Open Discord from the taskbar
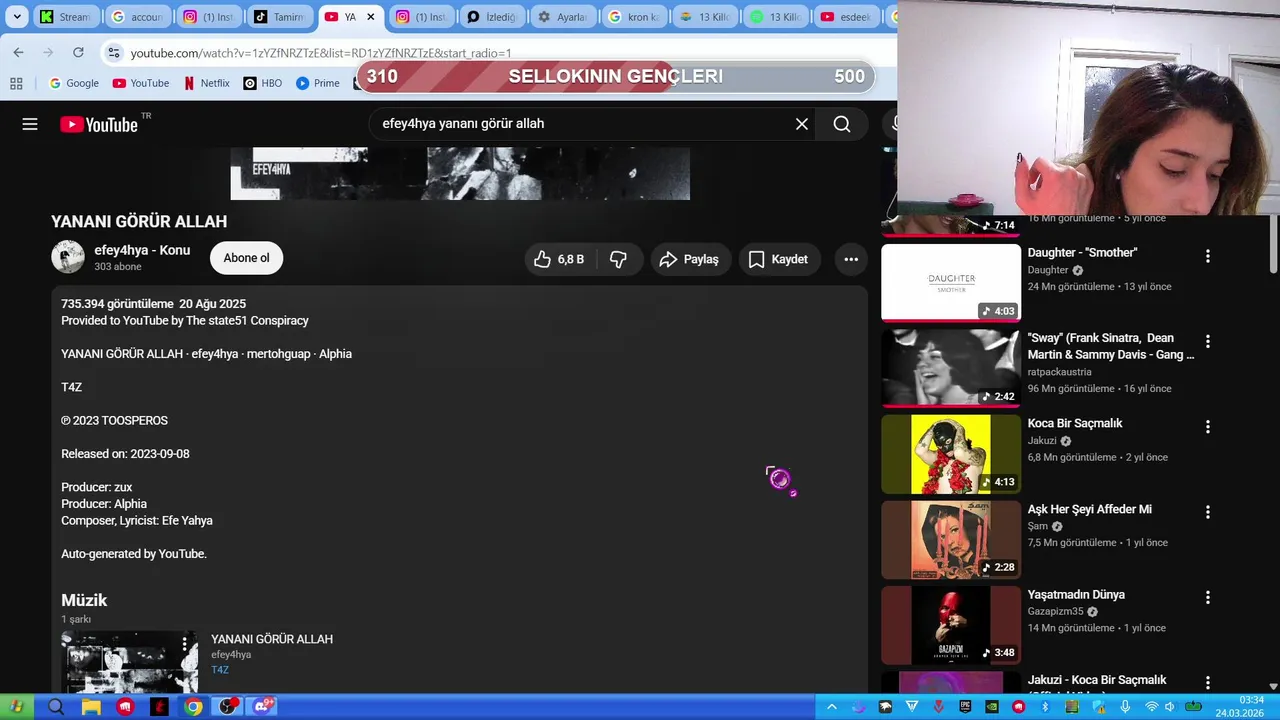This screenshot has height=720, width=1280. pyautogui.click(x=262, y=707)
